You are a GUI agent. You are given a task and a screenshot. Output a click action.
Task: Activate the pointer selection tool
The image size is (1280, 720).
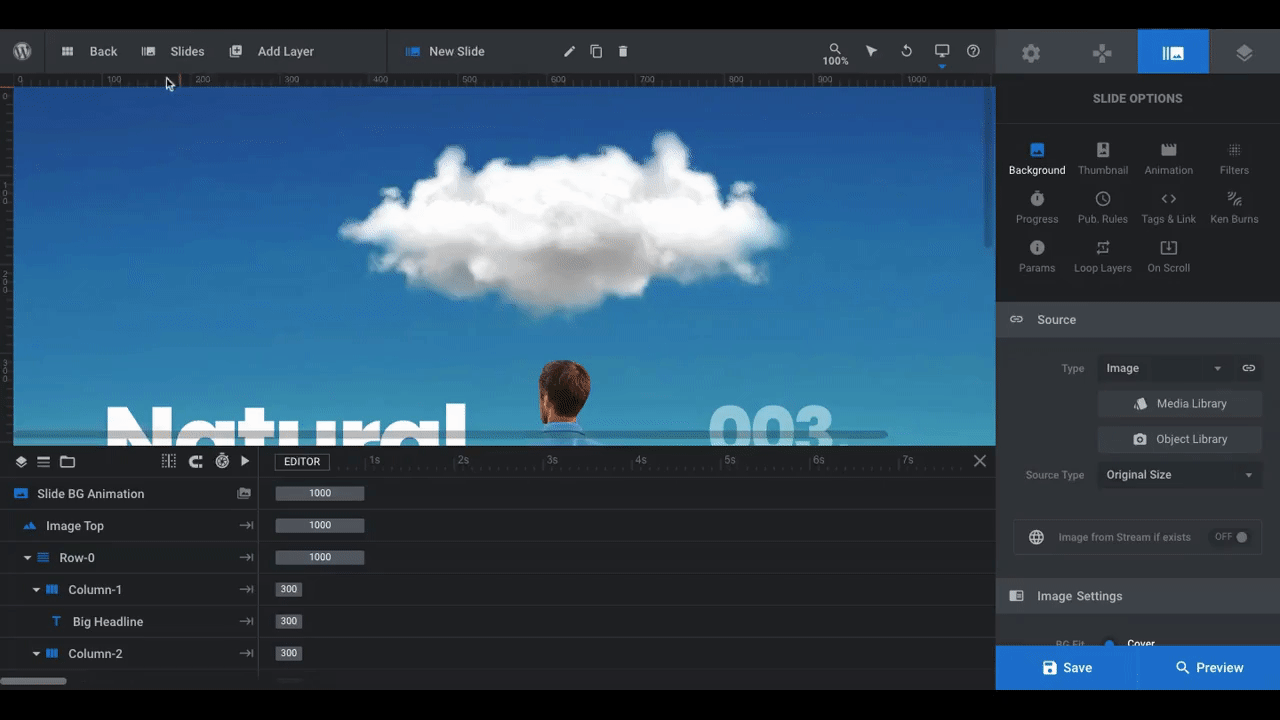coord(871,51)
